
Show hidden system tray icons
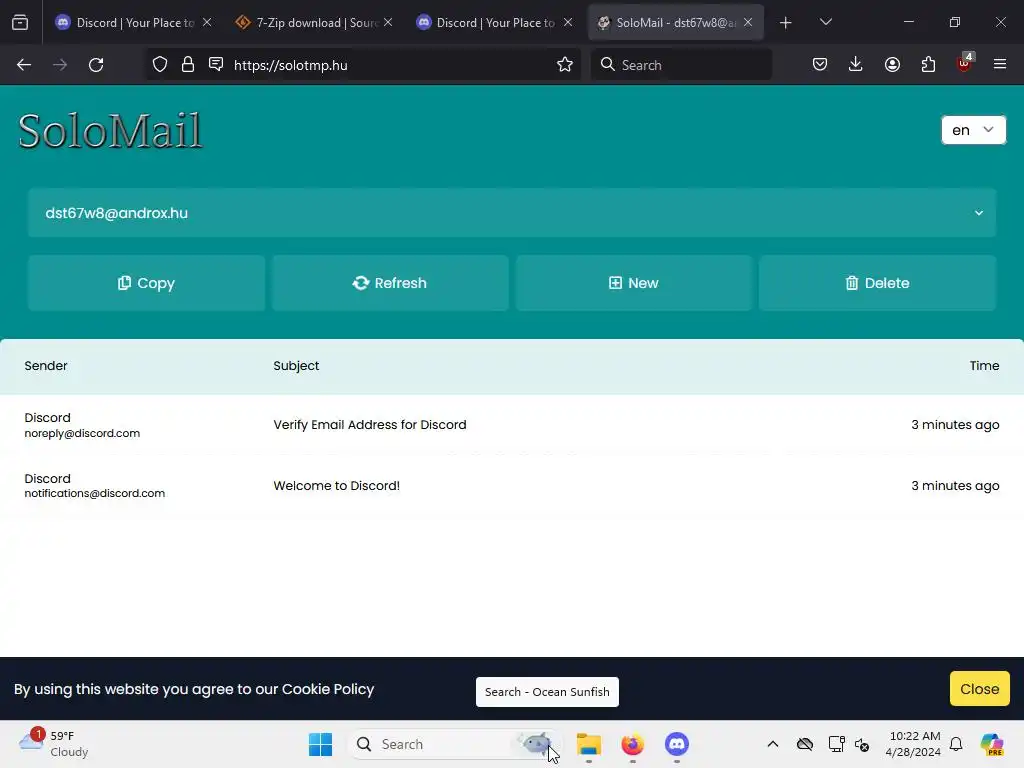(773, 744)
